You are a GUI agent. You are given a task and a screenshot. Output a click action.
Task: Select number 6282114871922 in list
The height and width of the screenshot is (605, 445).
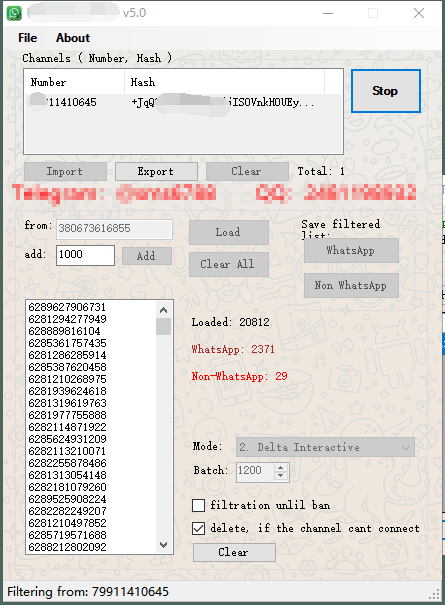coord(67,427)
